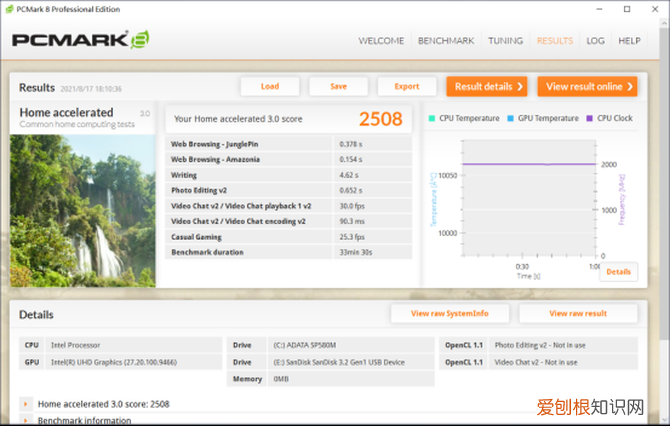Image resolution: width=670 pixels, height=426 pixels.
Task: Toggle the CPU Temperature legend marker
Action: 432,118
